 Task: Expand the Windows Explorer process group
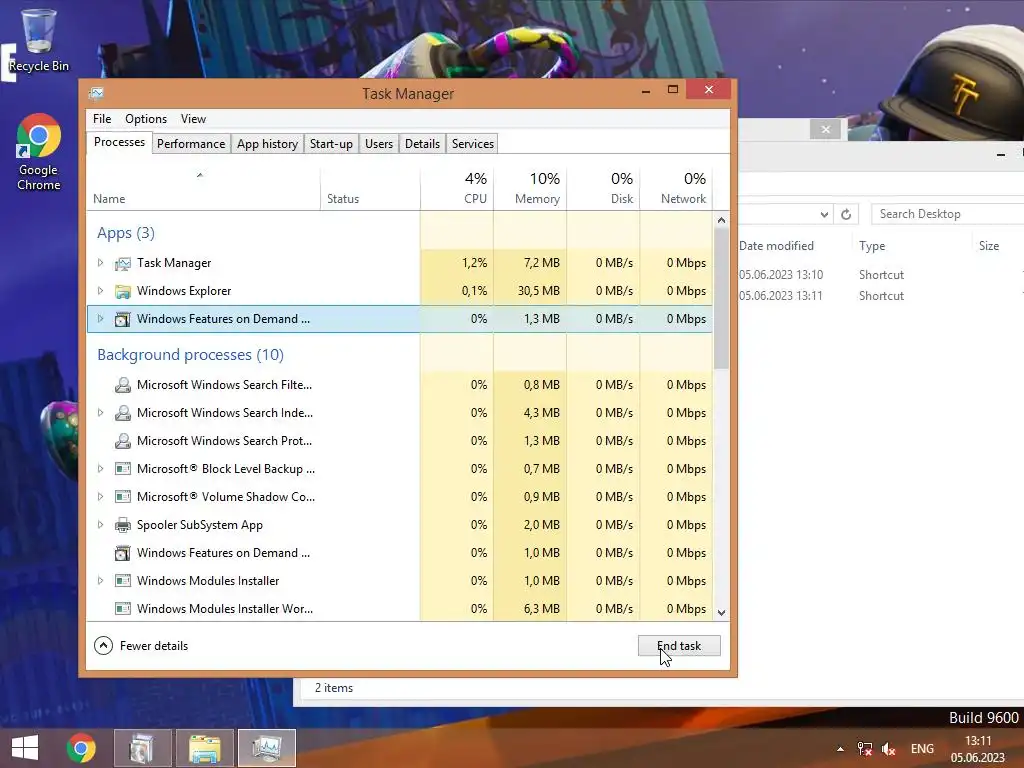tap(100, 291)
